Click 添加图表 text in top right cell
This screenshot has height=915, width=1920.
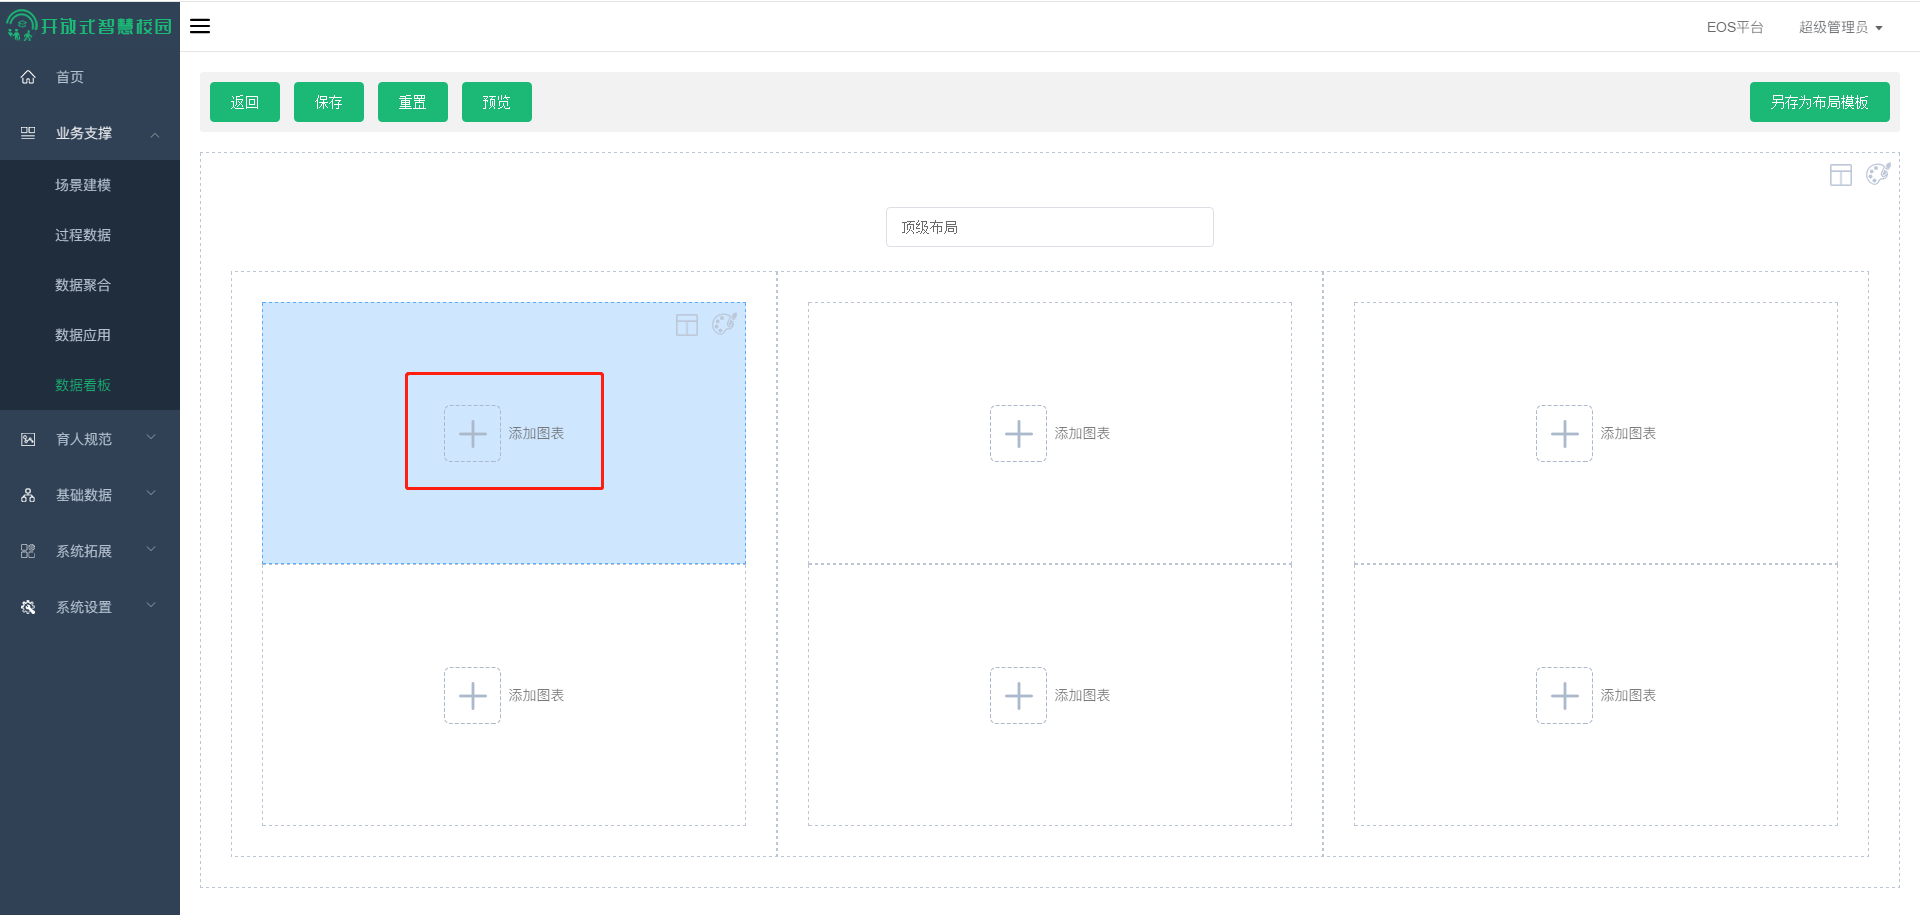click(1628, 433)
